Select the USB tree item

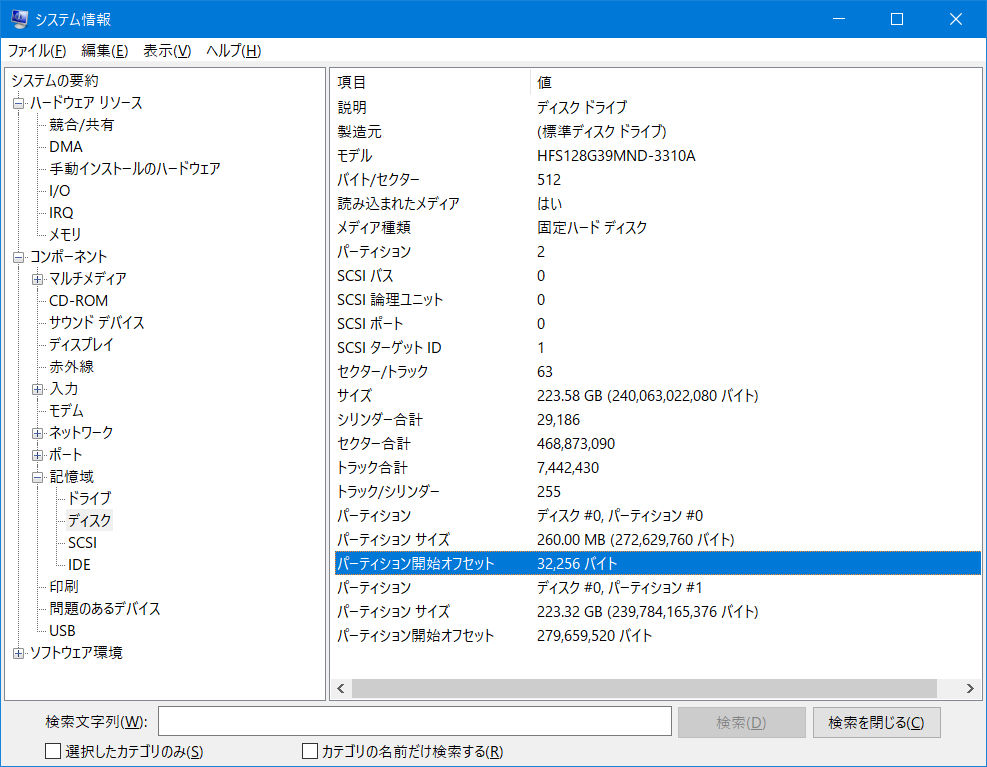[62, 631]
